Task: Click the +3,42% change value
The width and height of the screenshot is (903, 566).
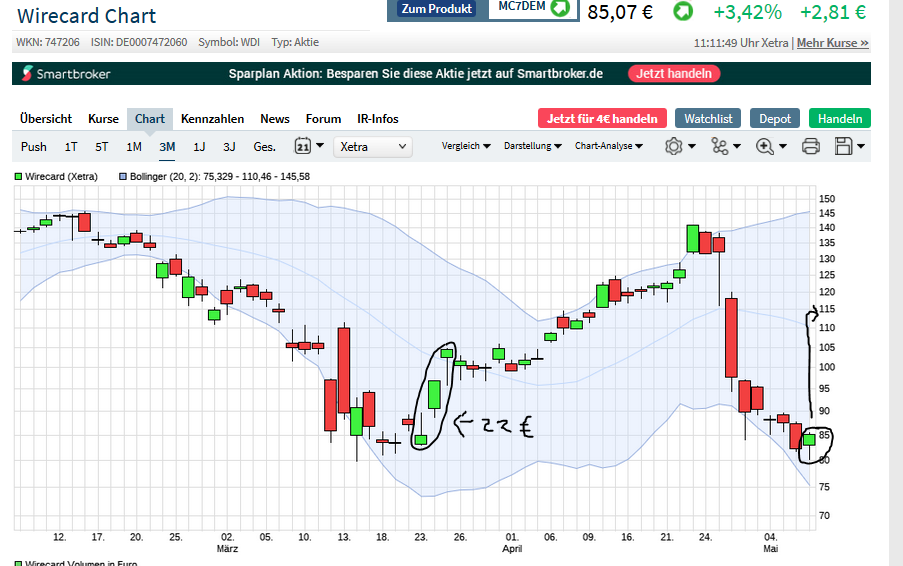Action: tap(748, 12)
